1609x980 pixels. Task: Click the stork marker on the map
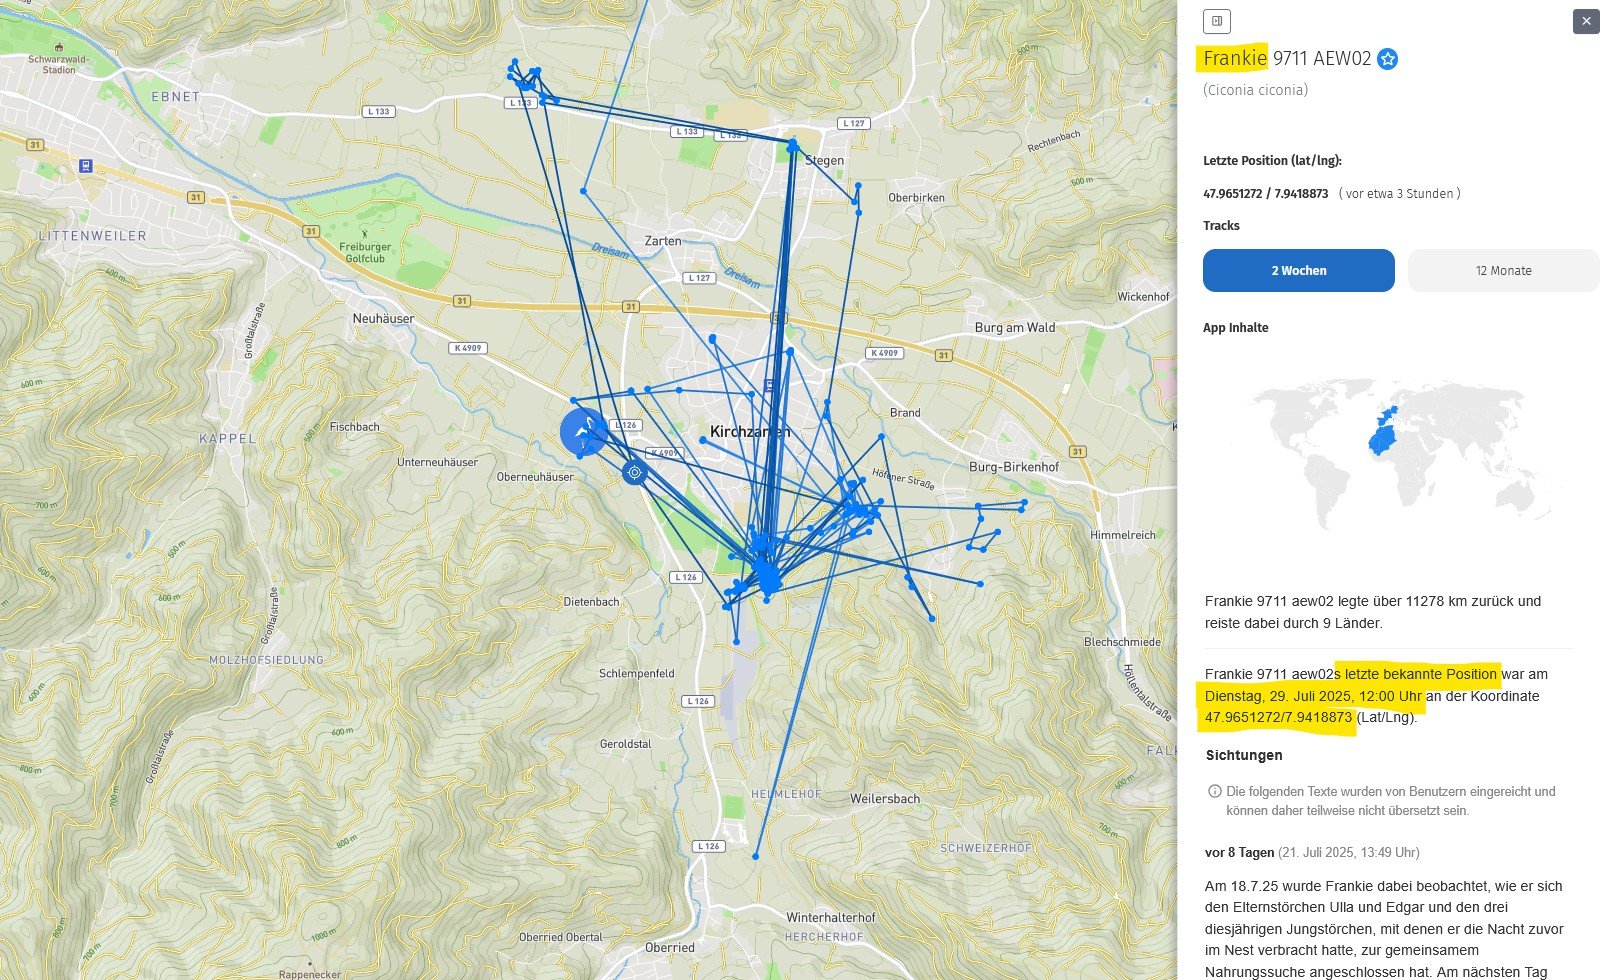coord(583,431)
